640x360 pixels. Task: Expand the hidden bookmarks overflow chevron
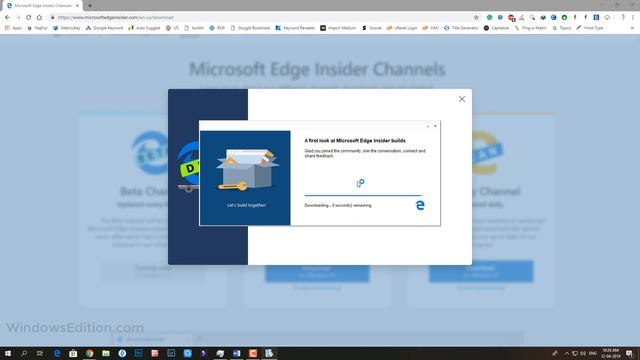click(x=632, y=28)
